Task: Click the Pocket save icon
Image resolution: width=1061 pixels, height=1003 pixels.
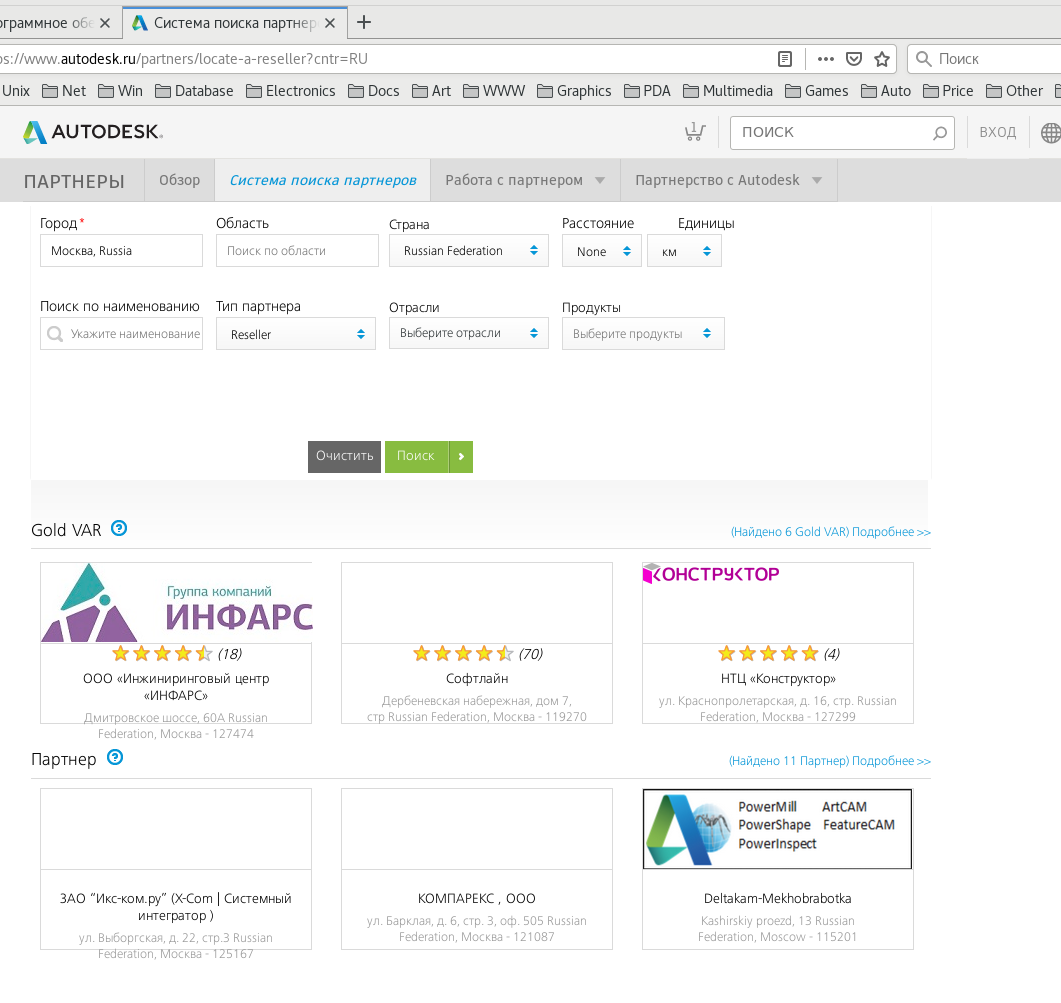Action: (x=854, y=59)
